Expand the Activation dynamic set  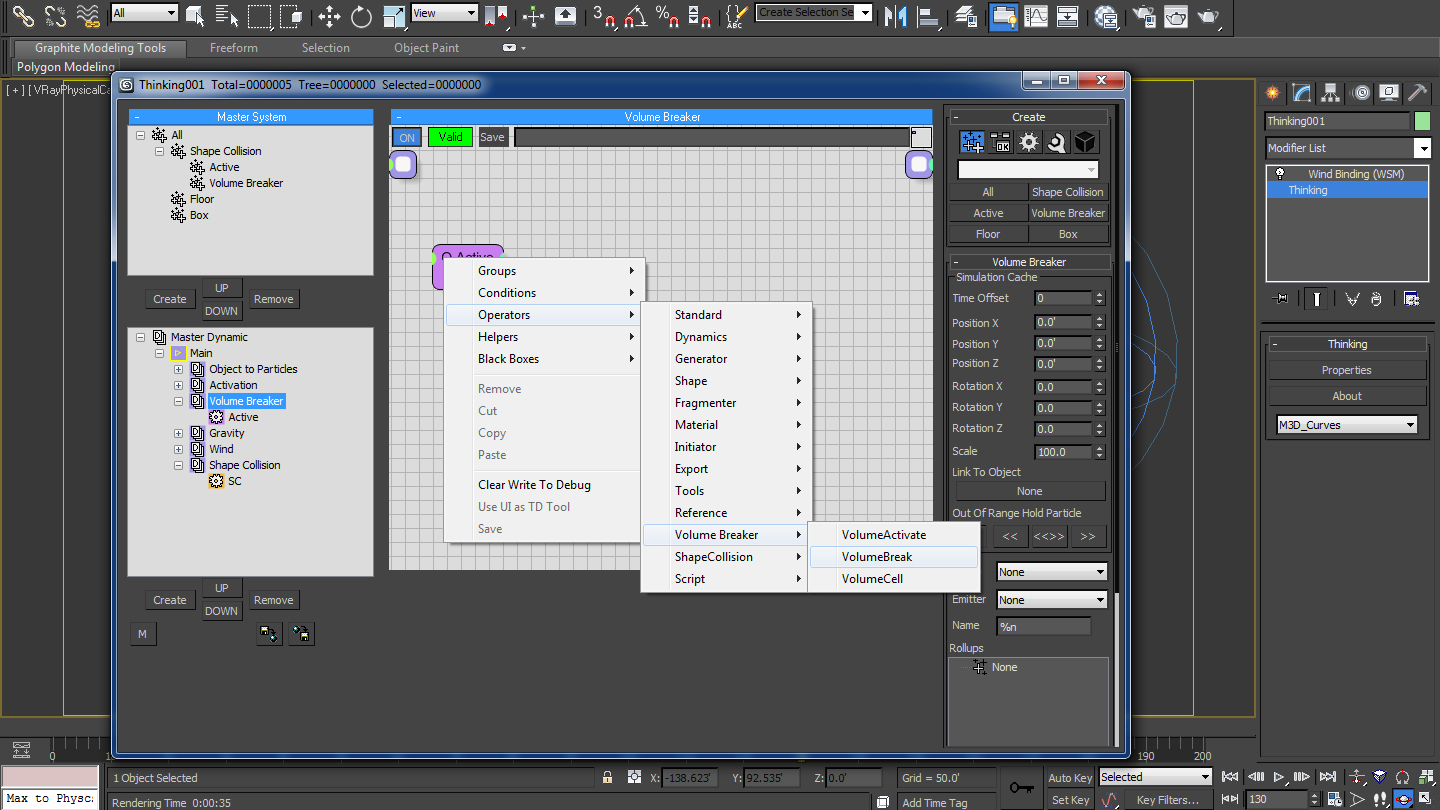[179, 385]
